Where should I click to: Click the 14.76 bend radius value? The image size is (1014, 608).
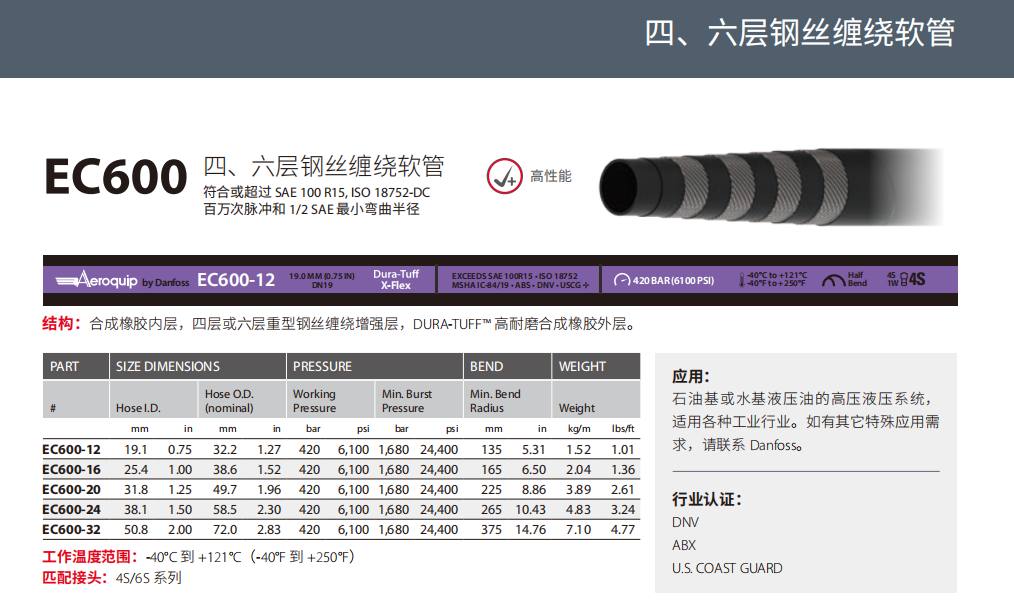[530, 530]
